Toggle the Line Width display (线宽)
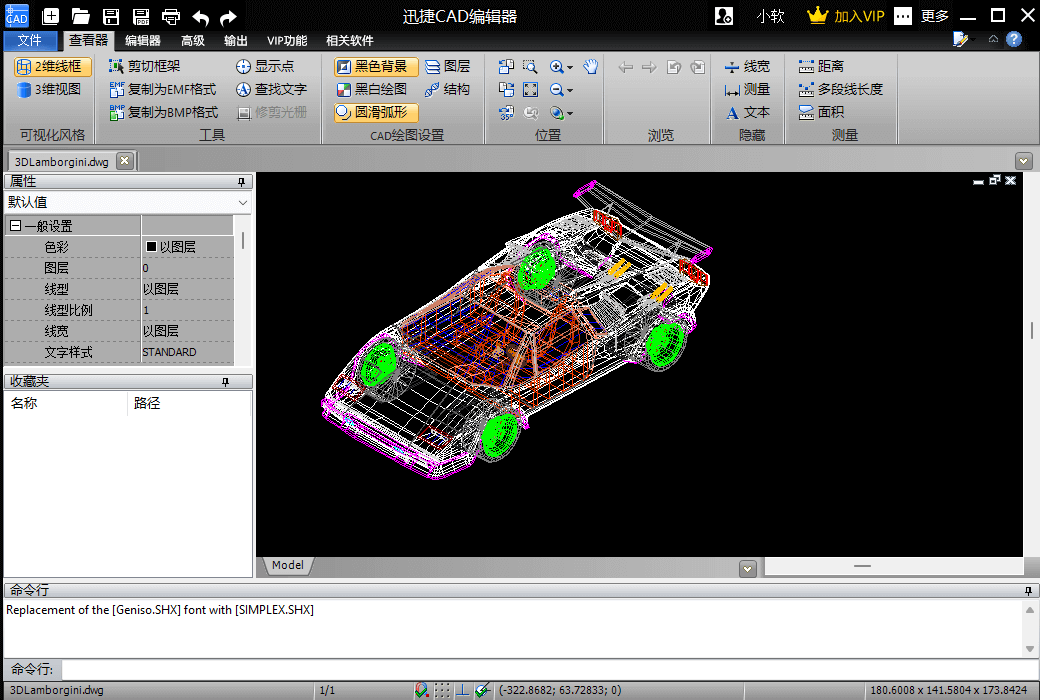 [x=748, y=66]
